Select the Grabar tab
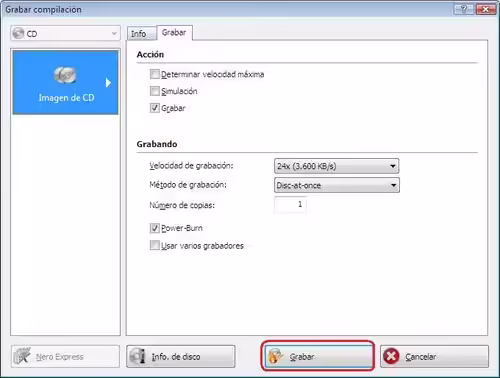Viewport: 500px width, 378px height. (x=174, y=33)
